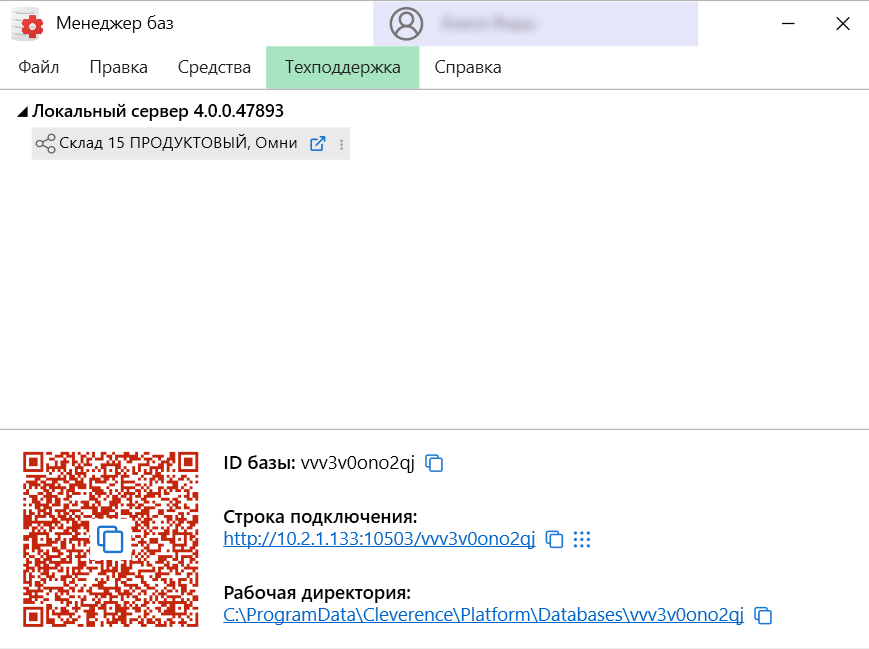Image resolution: width=869 pixels, height=649 pixels.
Task: Click the share icon beside Склад 15
Action: (45, 144)
